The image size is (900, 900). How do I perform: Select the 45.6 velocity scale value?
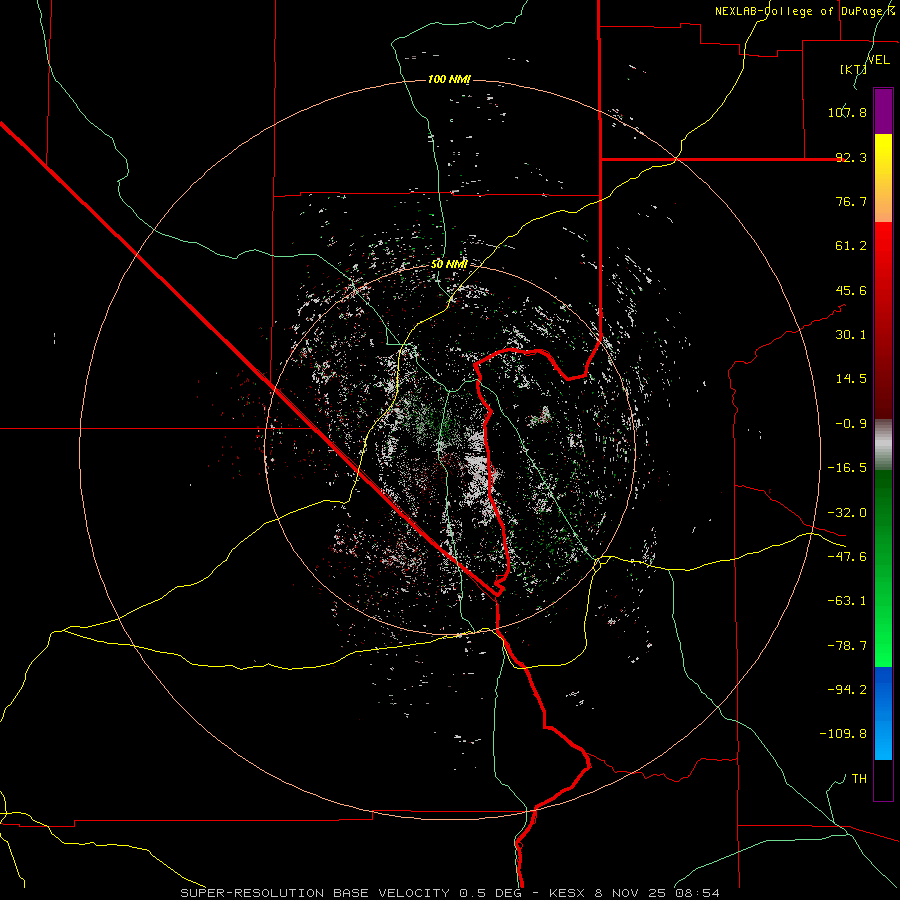(x=851, y=290)
